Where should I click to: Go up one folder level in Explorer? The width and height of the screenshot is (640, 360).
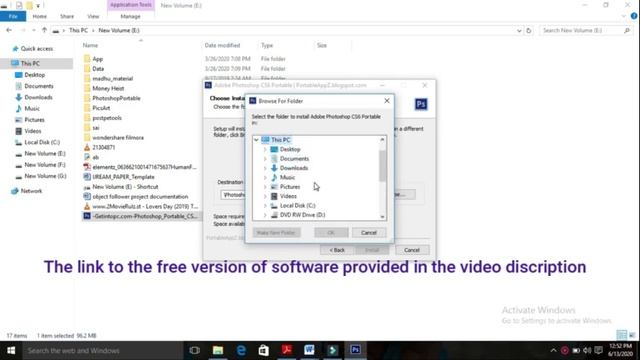pyautogui.click(x=44, y=31)
